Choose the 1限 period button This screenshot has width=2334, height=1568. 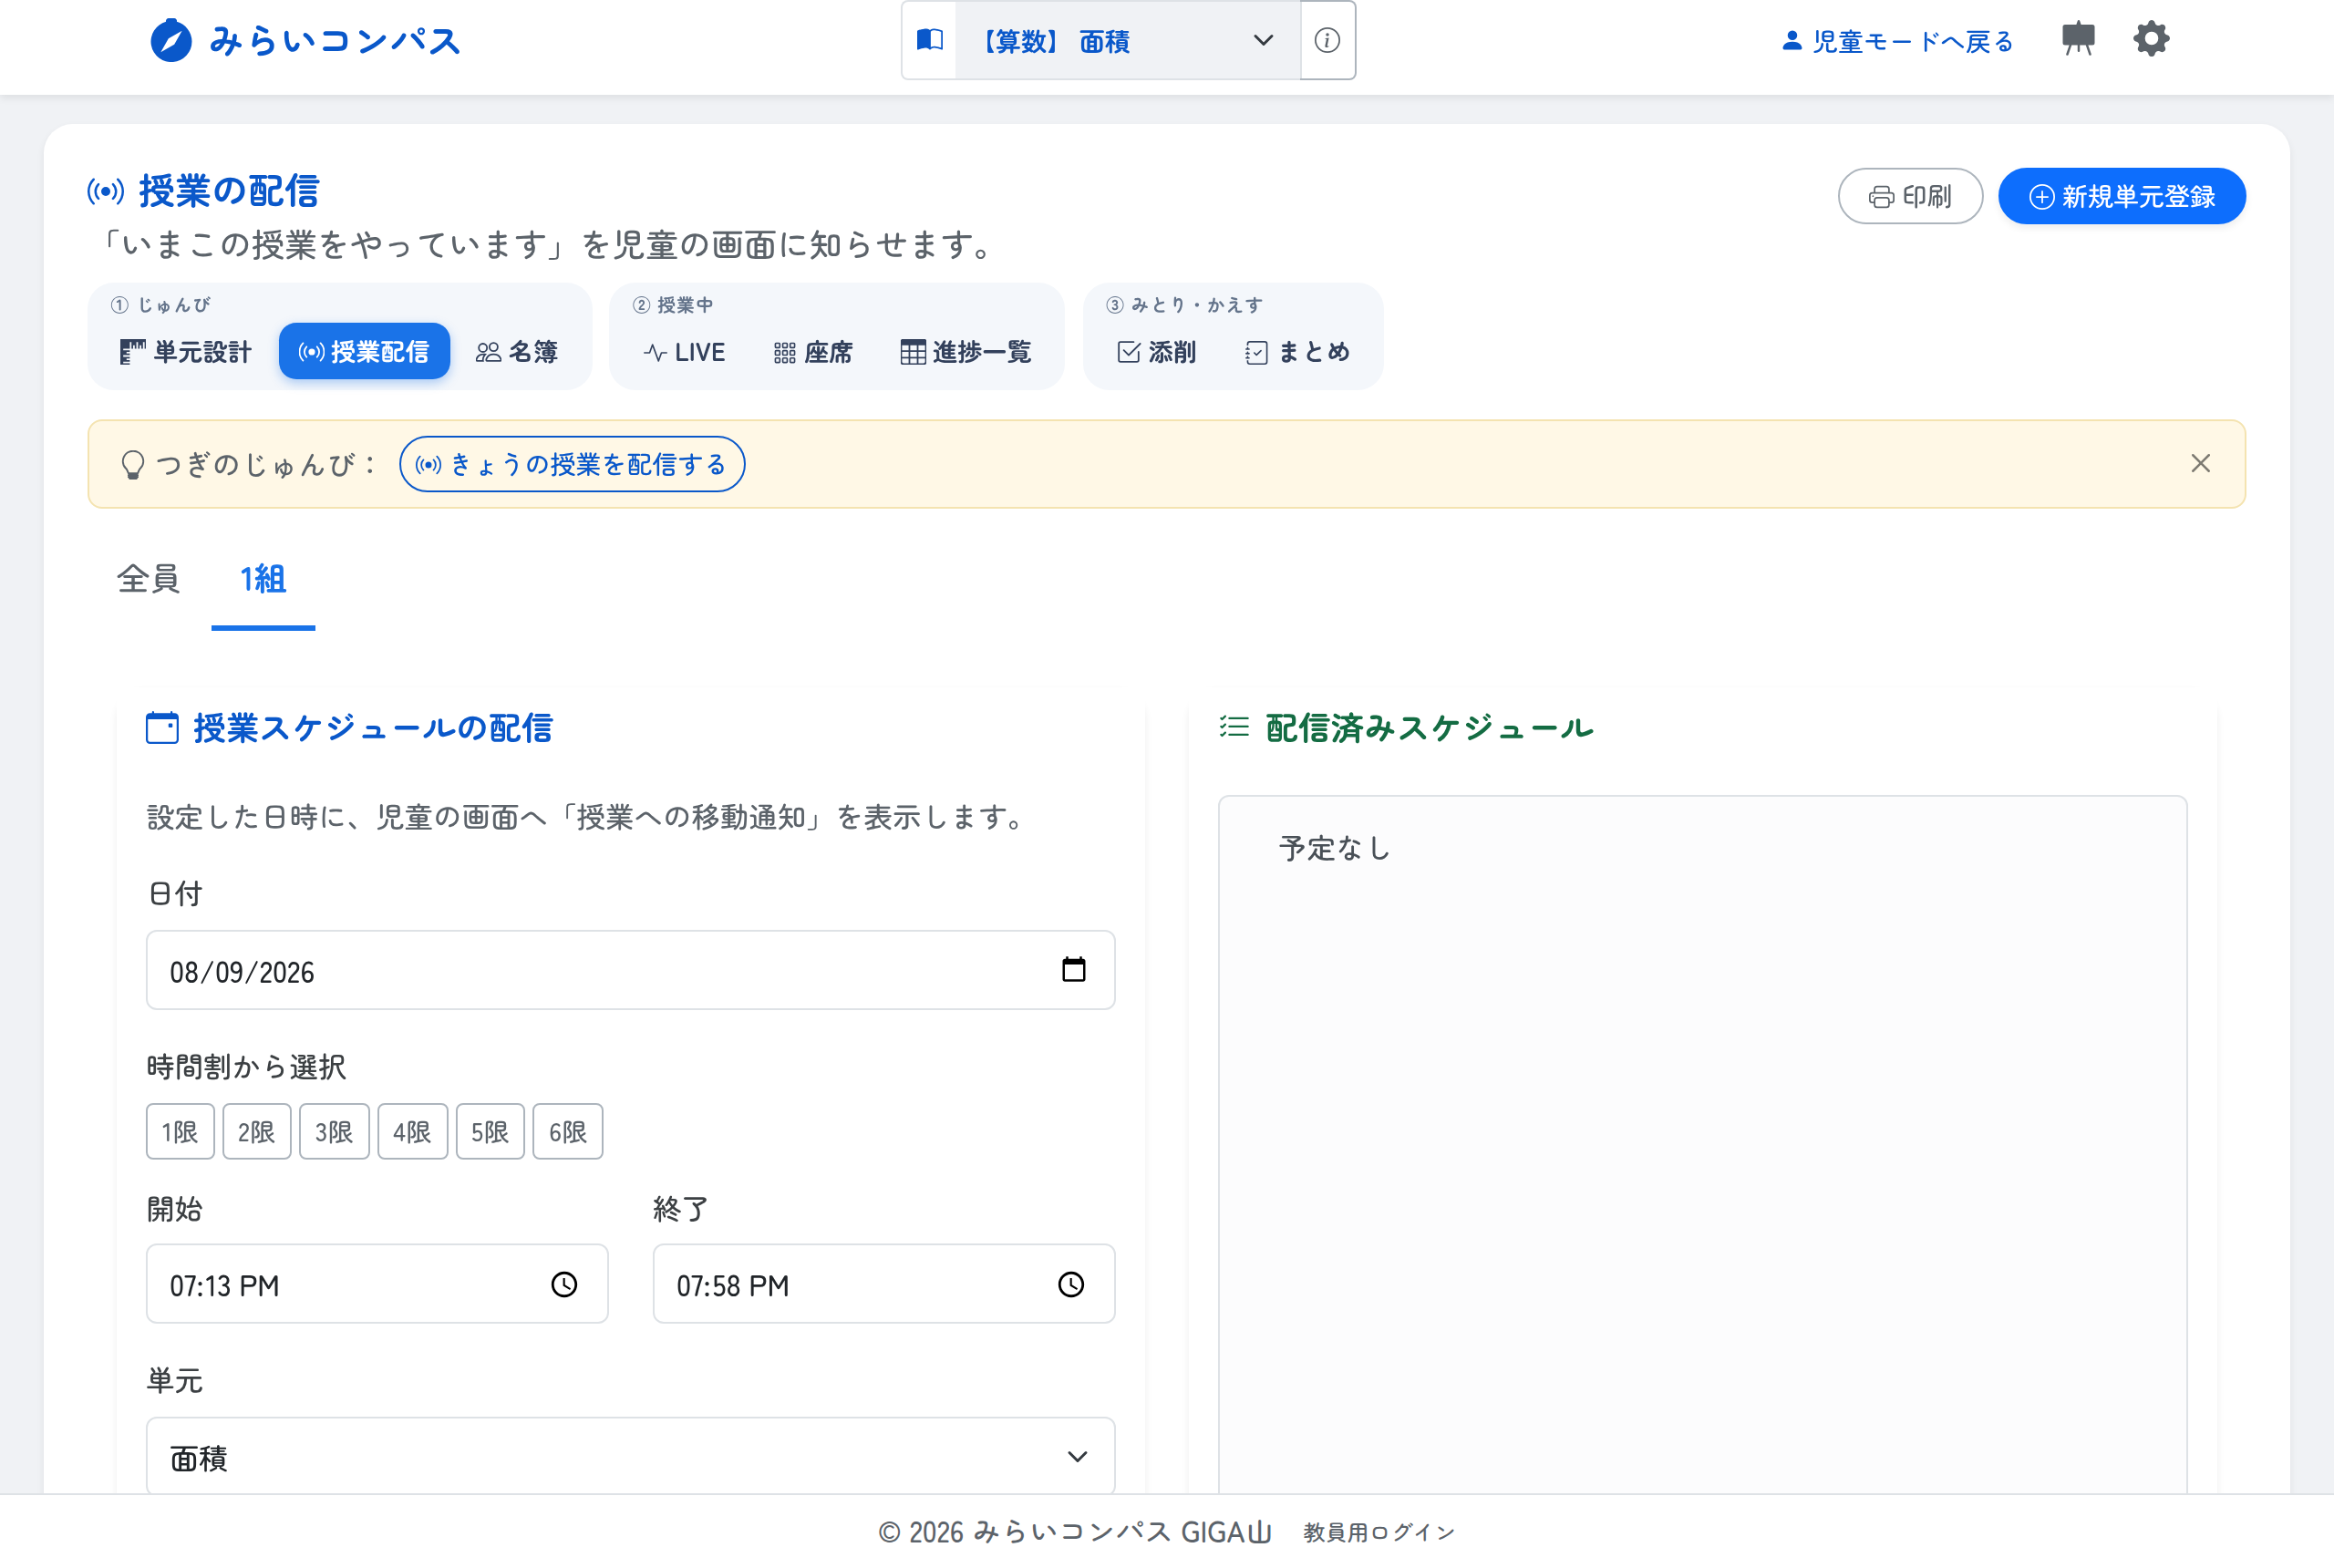(180, 1132)
